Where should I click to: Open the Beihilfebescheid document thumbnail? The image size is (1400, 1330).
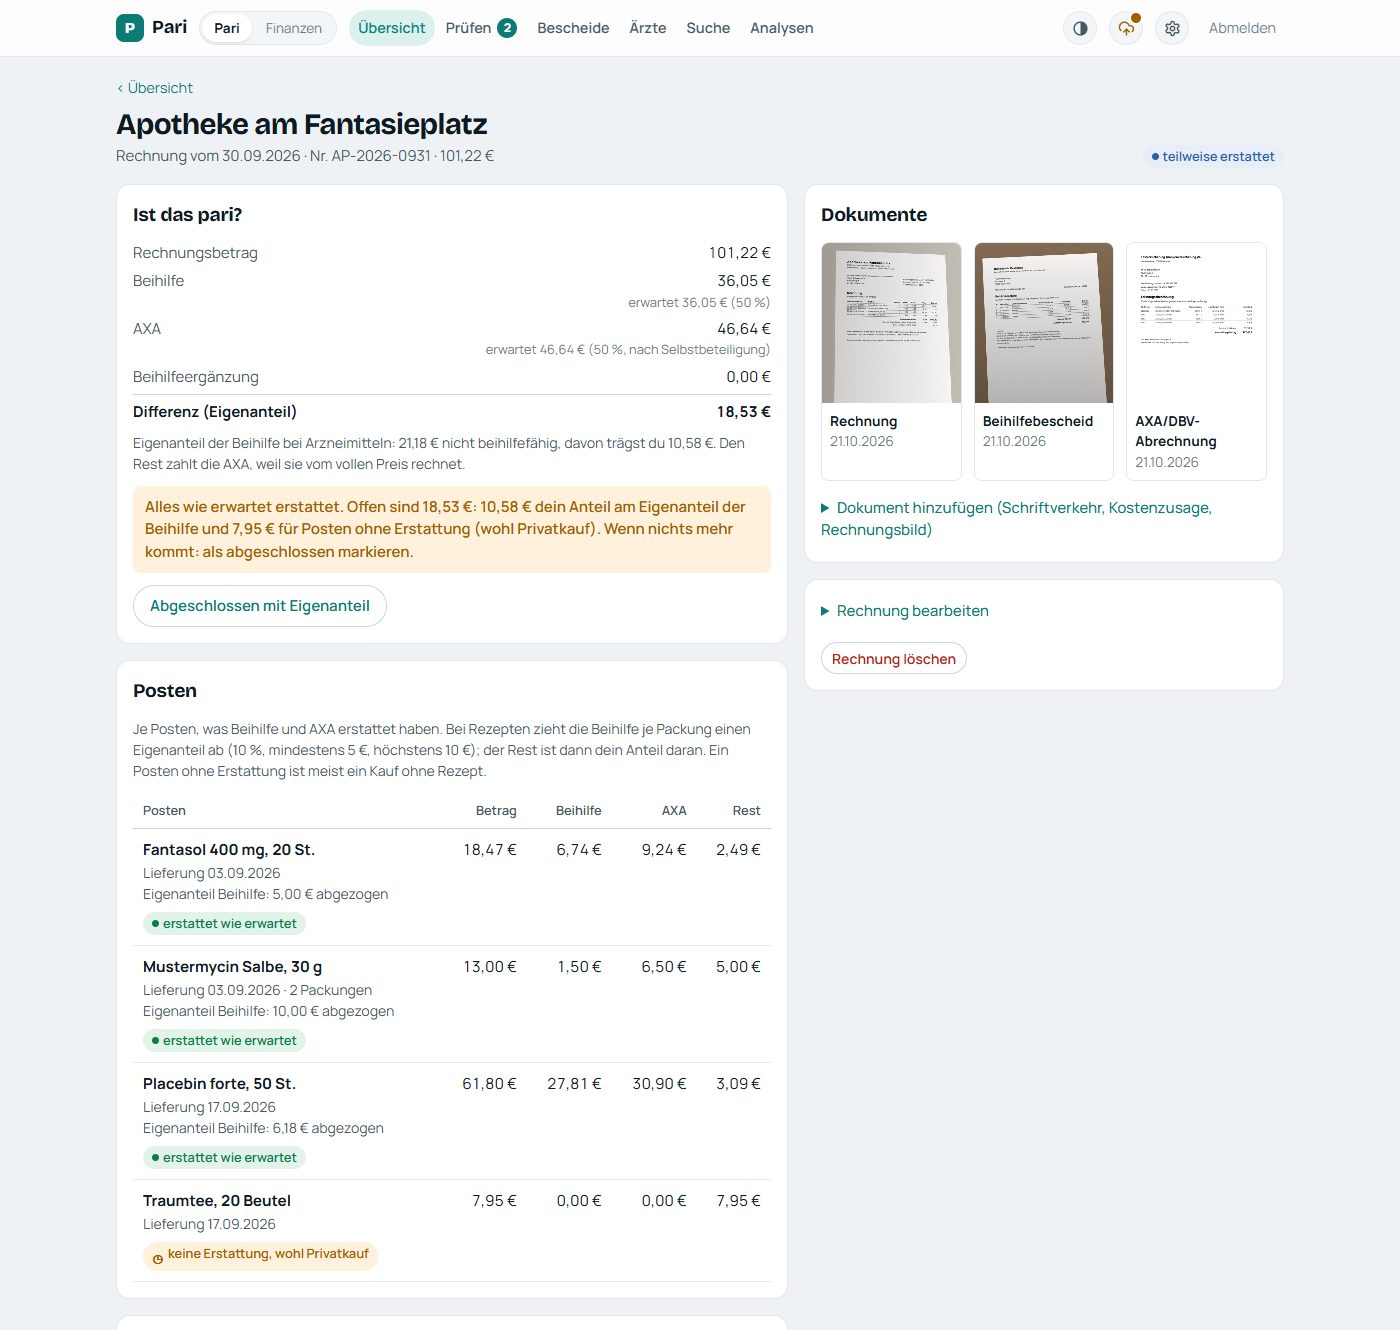[x=1044, y=361]
